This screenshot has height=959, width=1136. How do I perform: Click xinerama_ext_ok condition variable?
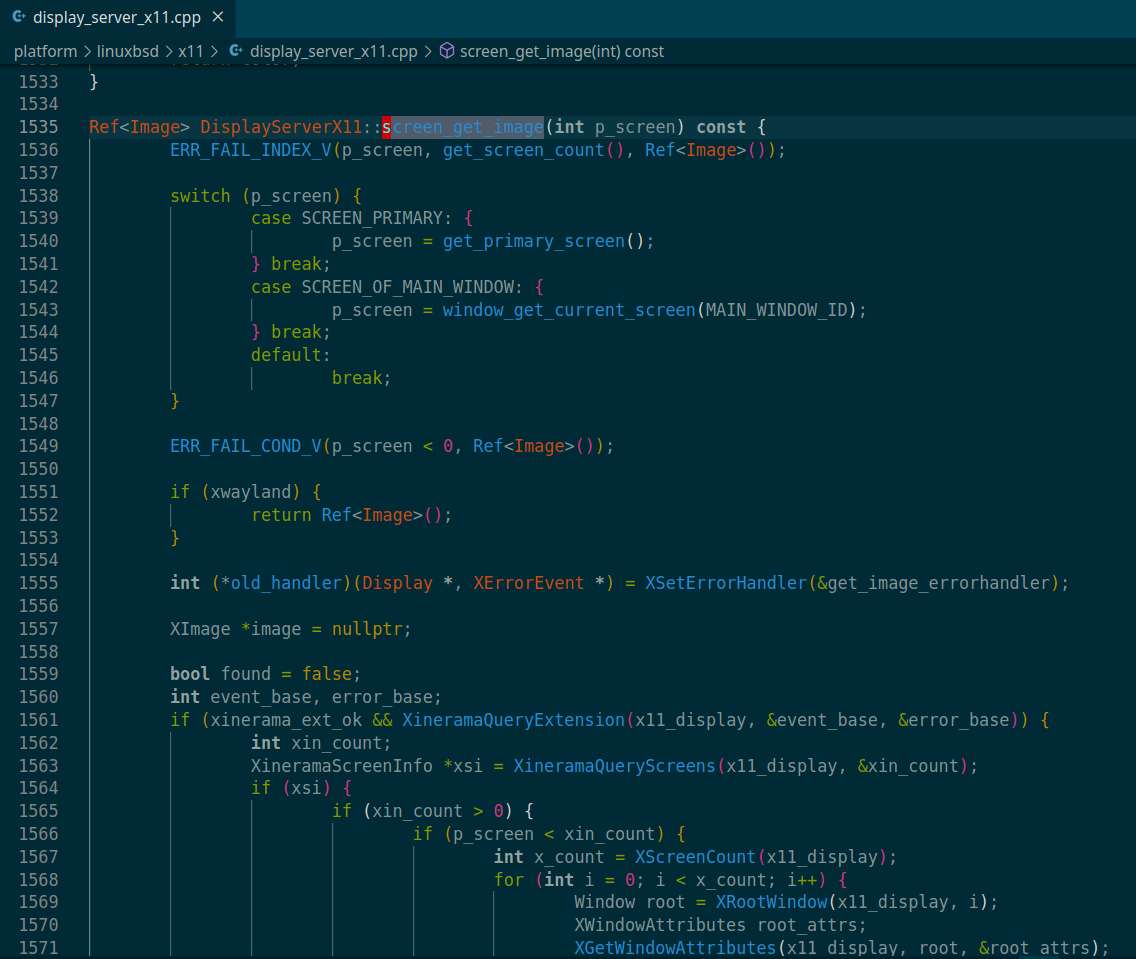(285, 720)
